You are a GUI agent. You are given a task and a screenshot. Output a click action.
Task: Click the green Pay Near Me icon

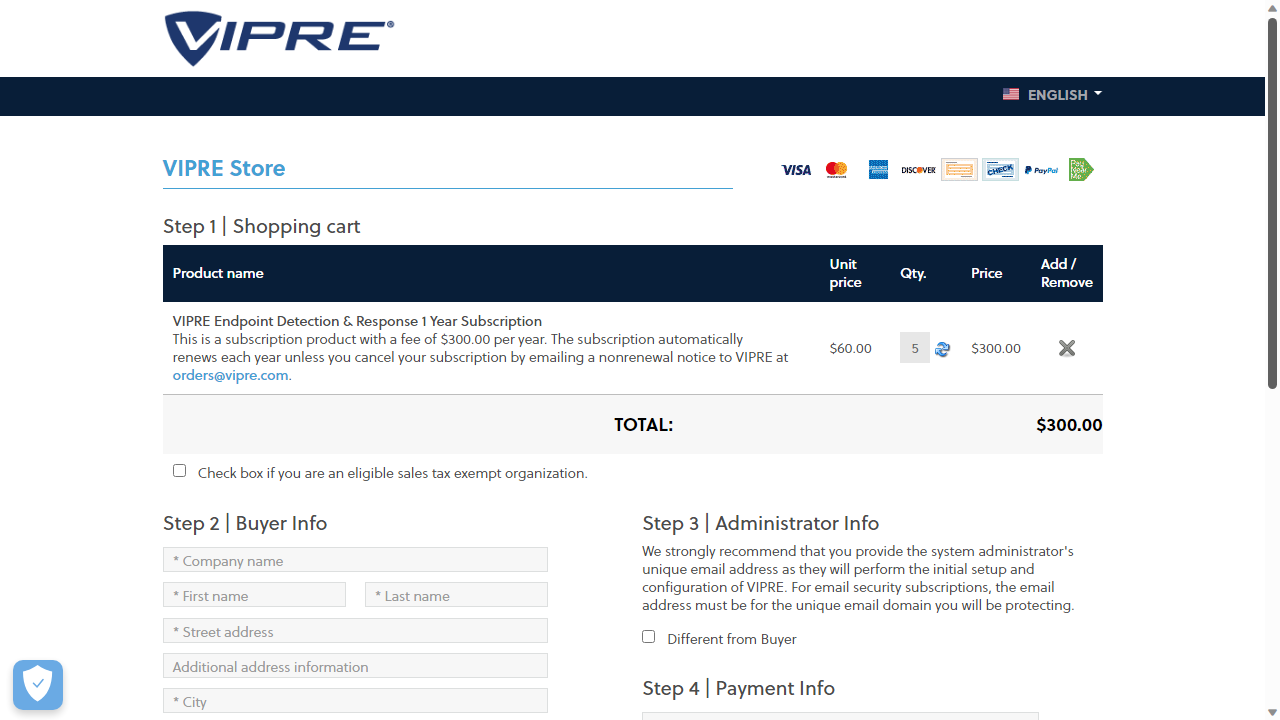click(x=1081, y=169)
